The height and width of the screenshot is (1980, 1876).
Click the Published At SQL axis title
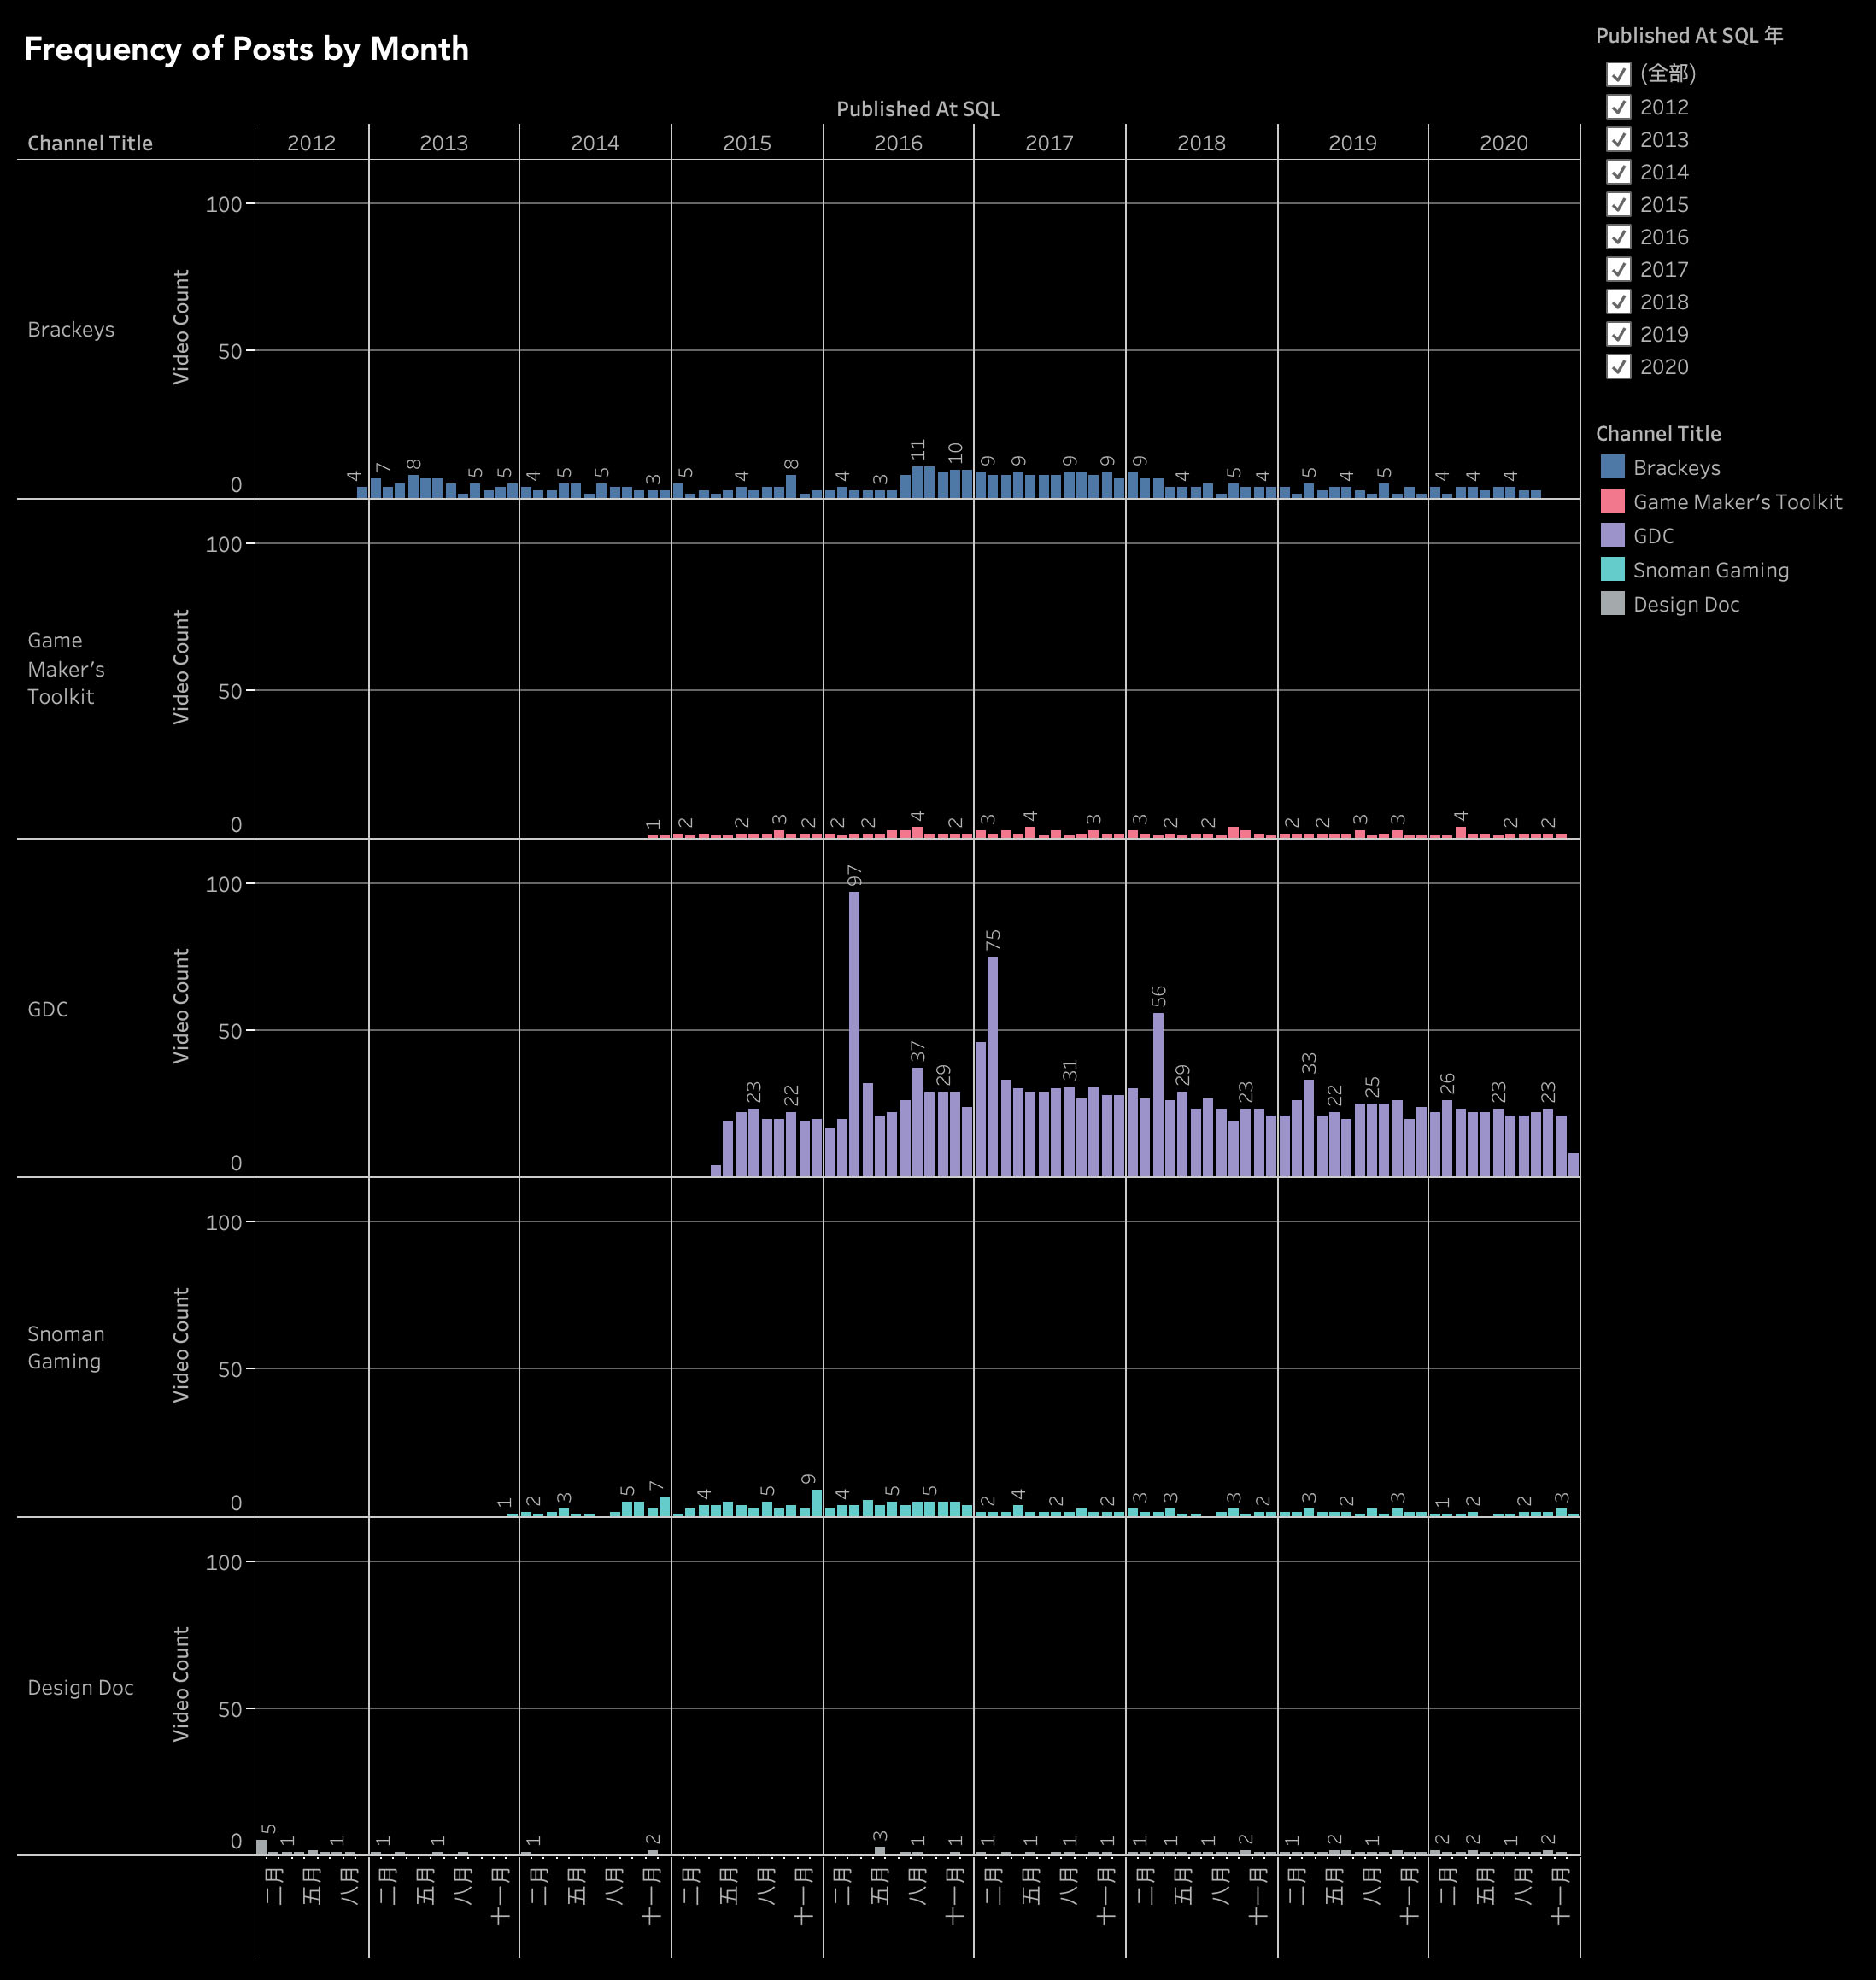point(917,109)
